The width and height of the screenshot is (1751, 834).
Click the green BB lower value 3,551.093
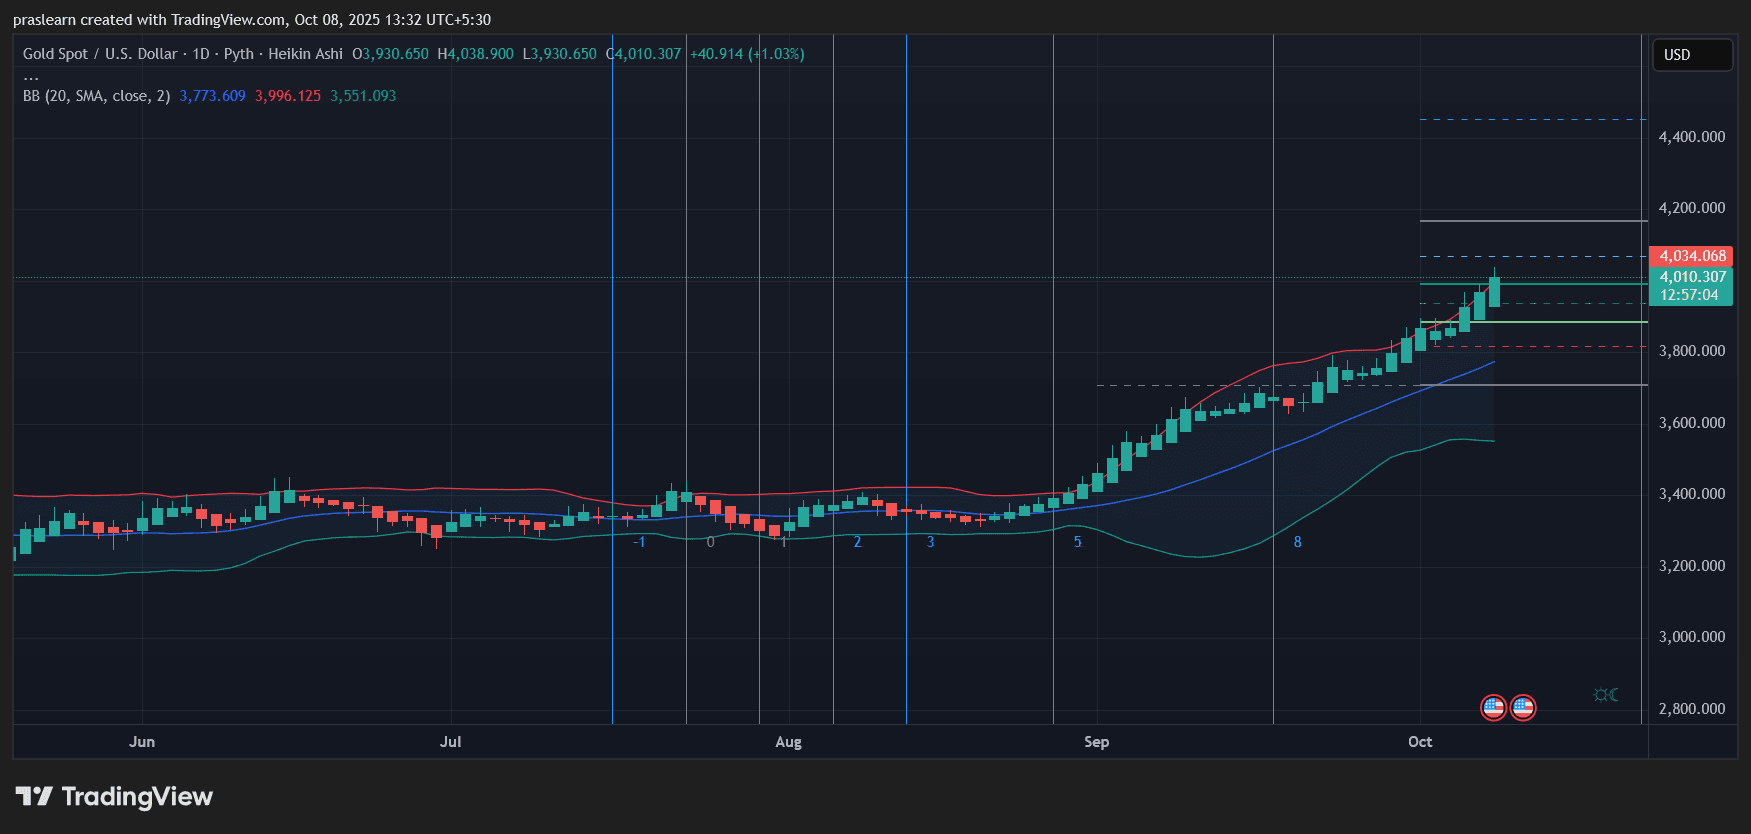pos(363,96)
